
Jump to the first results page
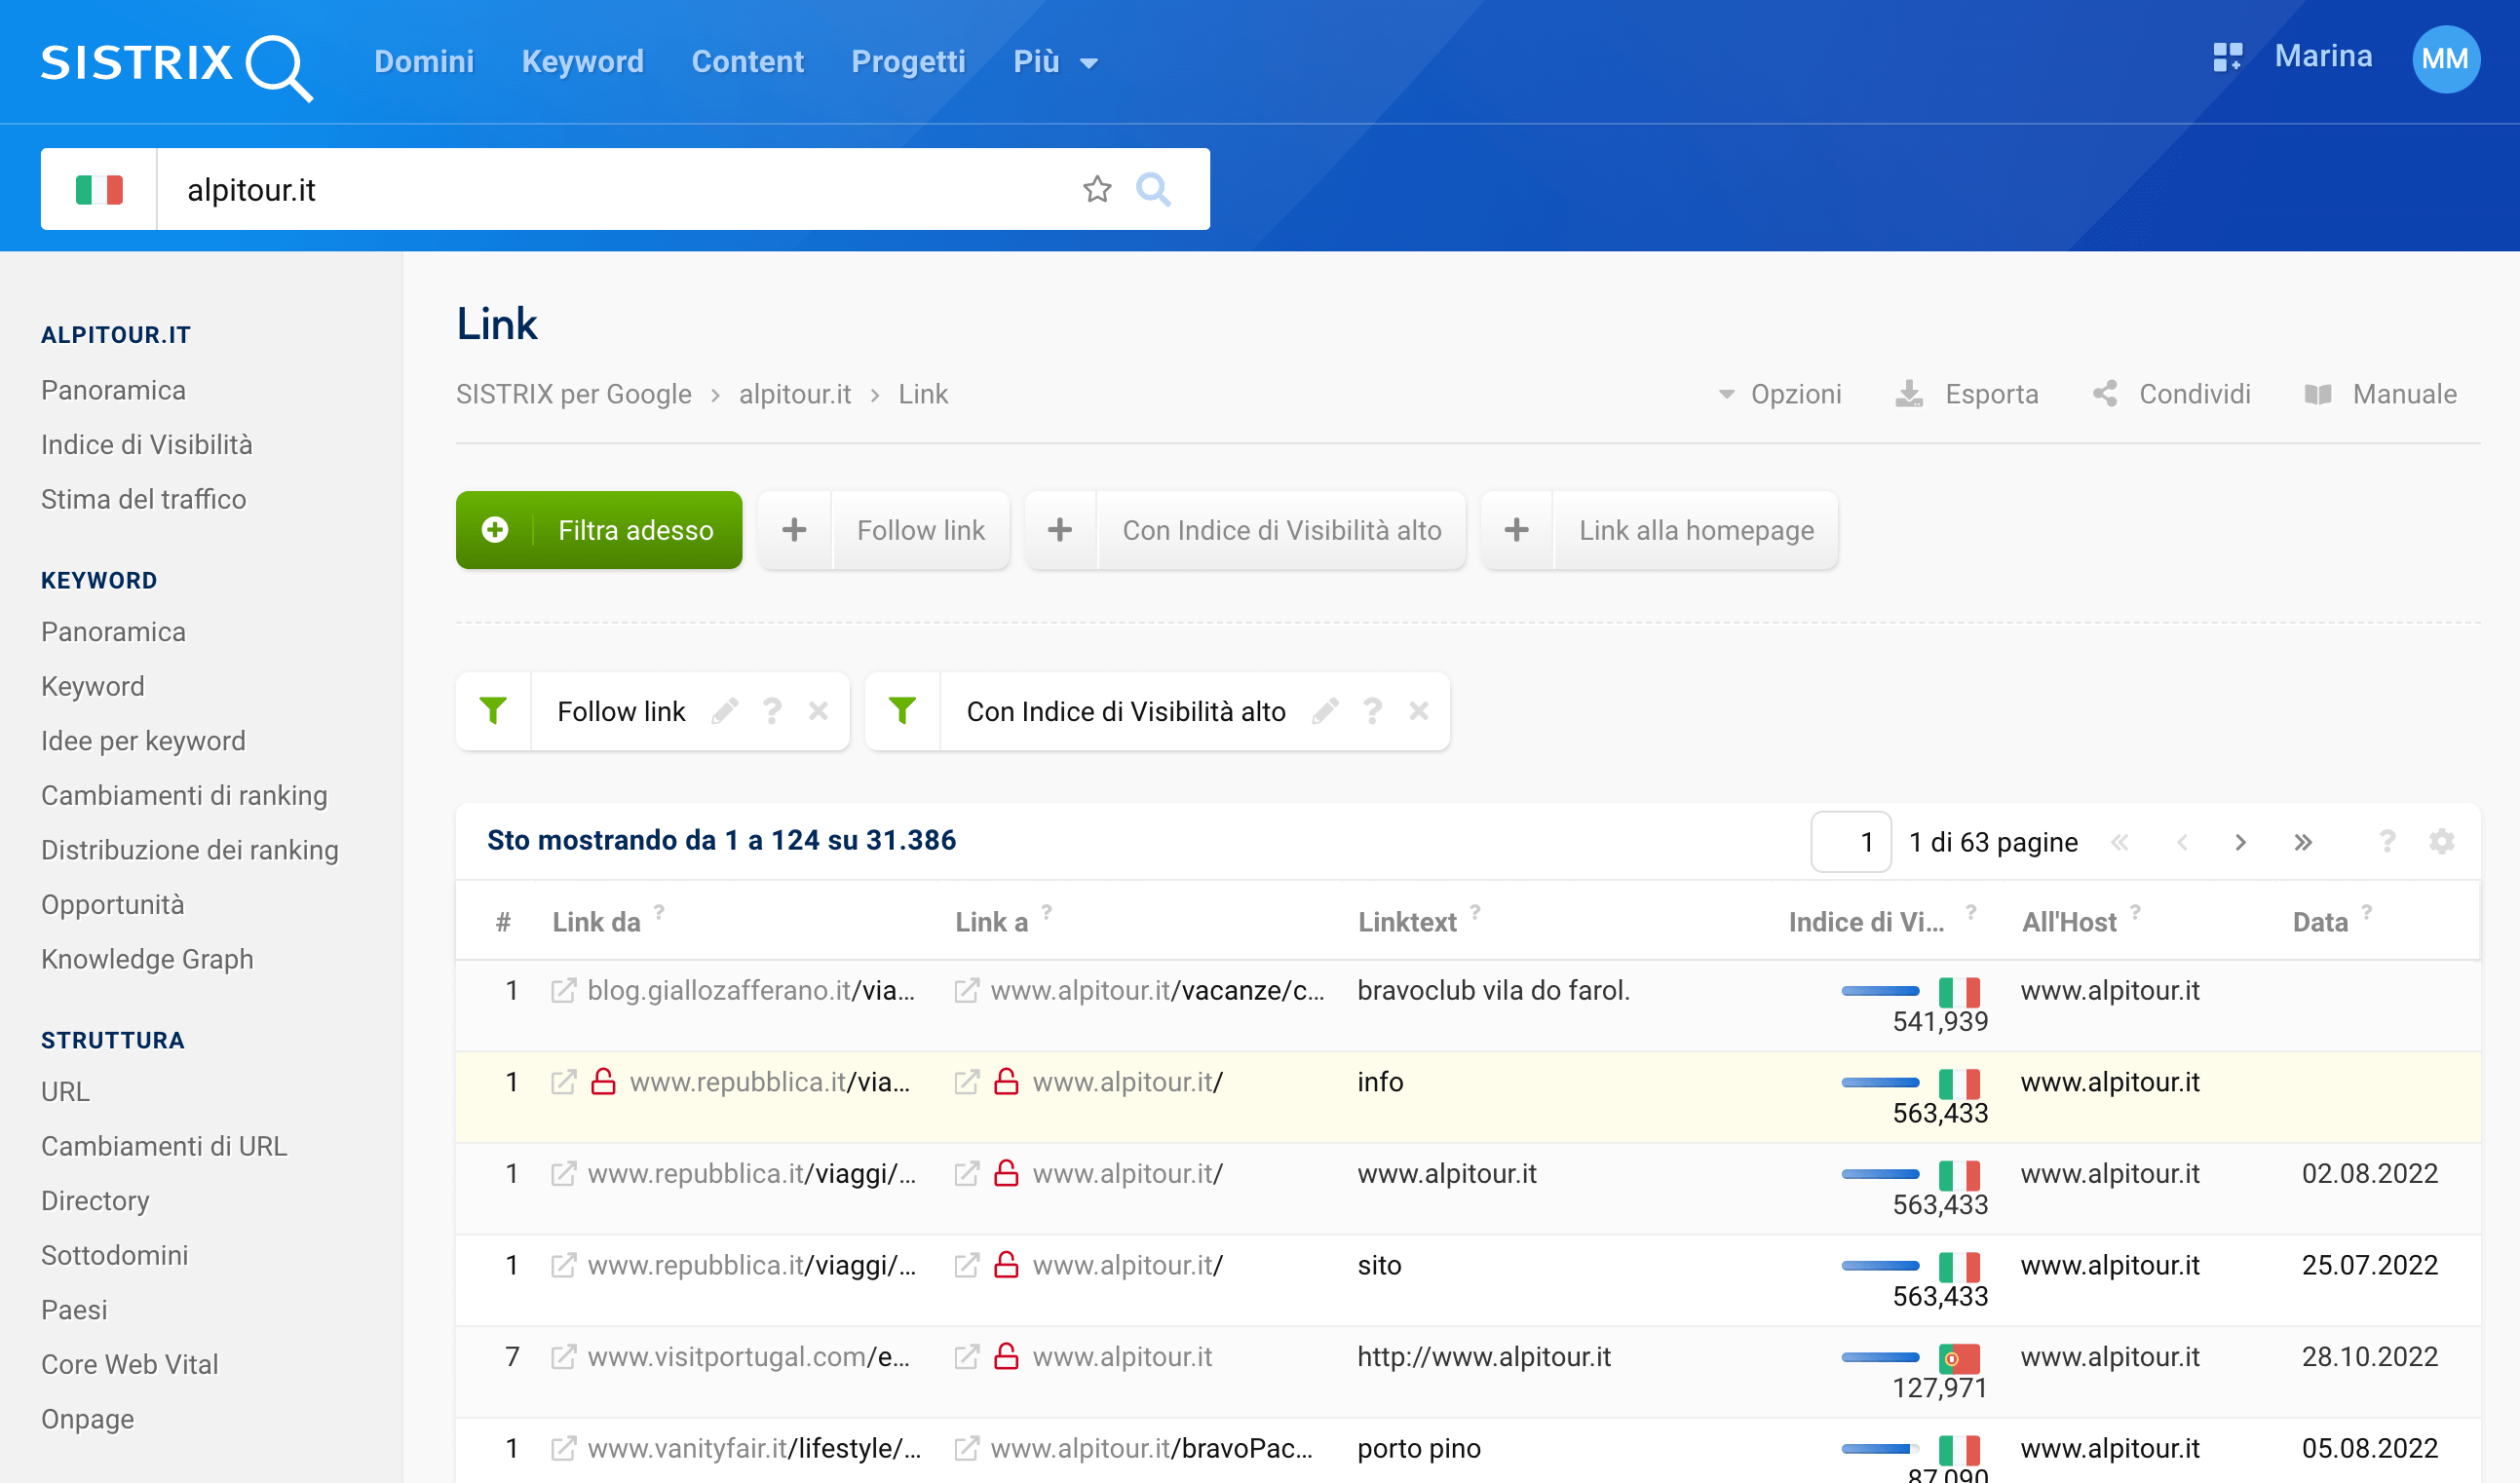pos(2120,842)
